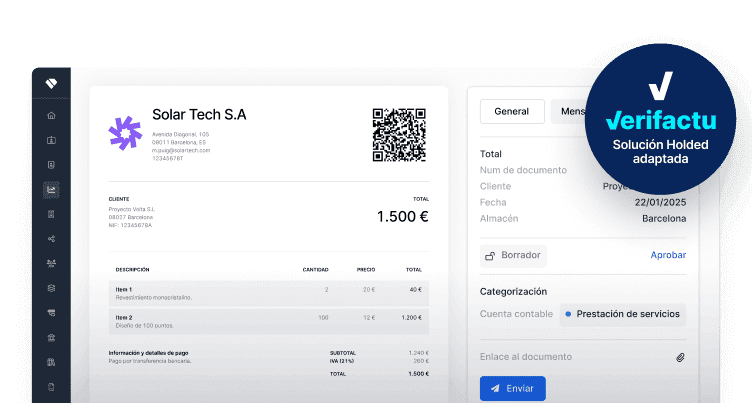The height and width of the screenshot is (403, 752).
Task: Open the stacked layers icon in the sidebar
Action: pos(51,288)
